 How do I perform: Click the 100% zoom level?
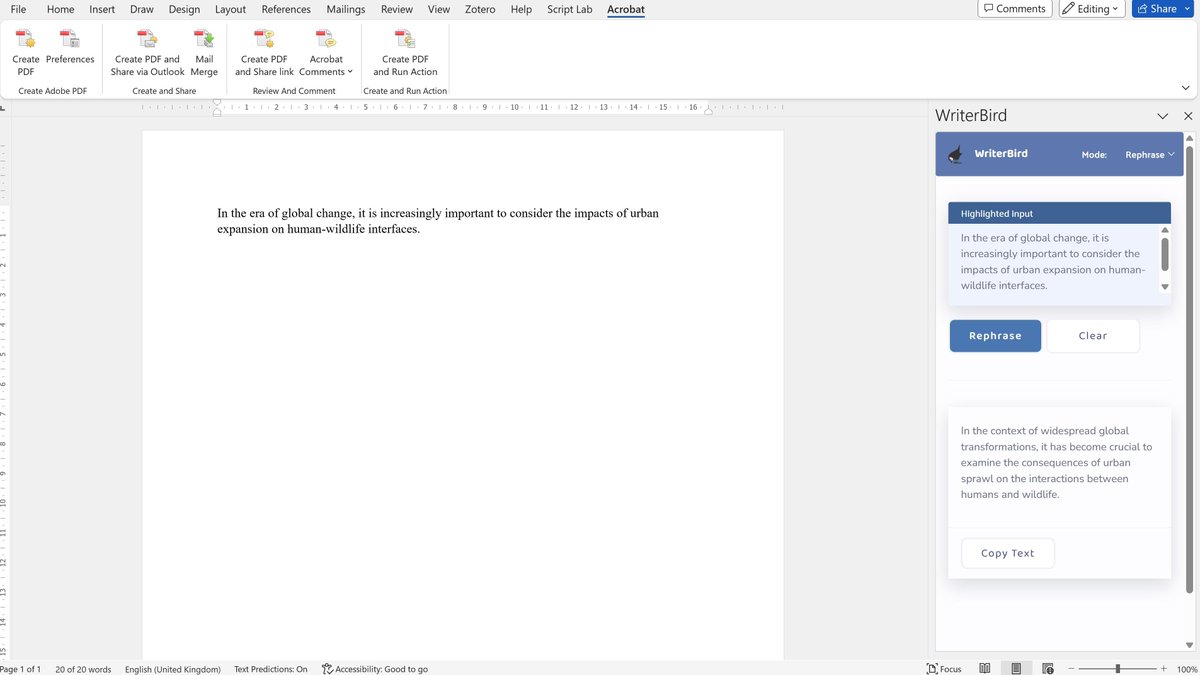[1187, 669]
